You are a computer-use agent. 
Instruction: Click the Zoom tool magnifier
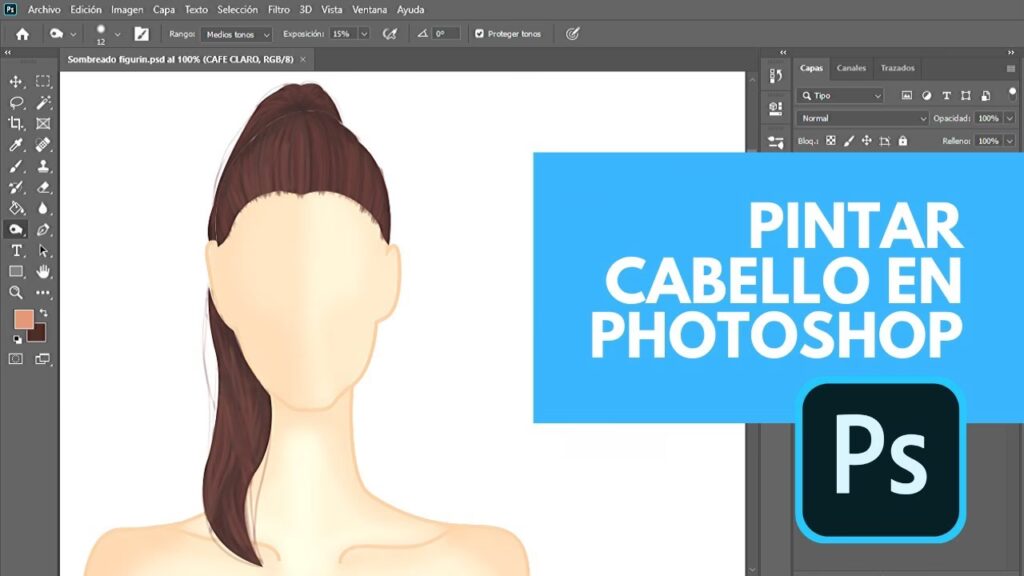16,292
